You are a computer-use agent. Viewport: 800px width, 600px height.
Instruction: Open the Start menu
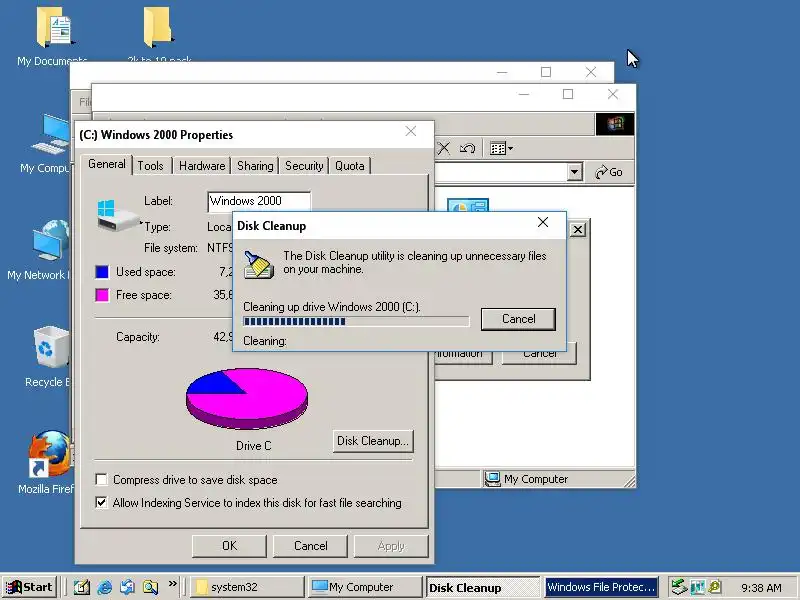[x=31, y=587]
